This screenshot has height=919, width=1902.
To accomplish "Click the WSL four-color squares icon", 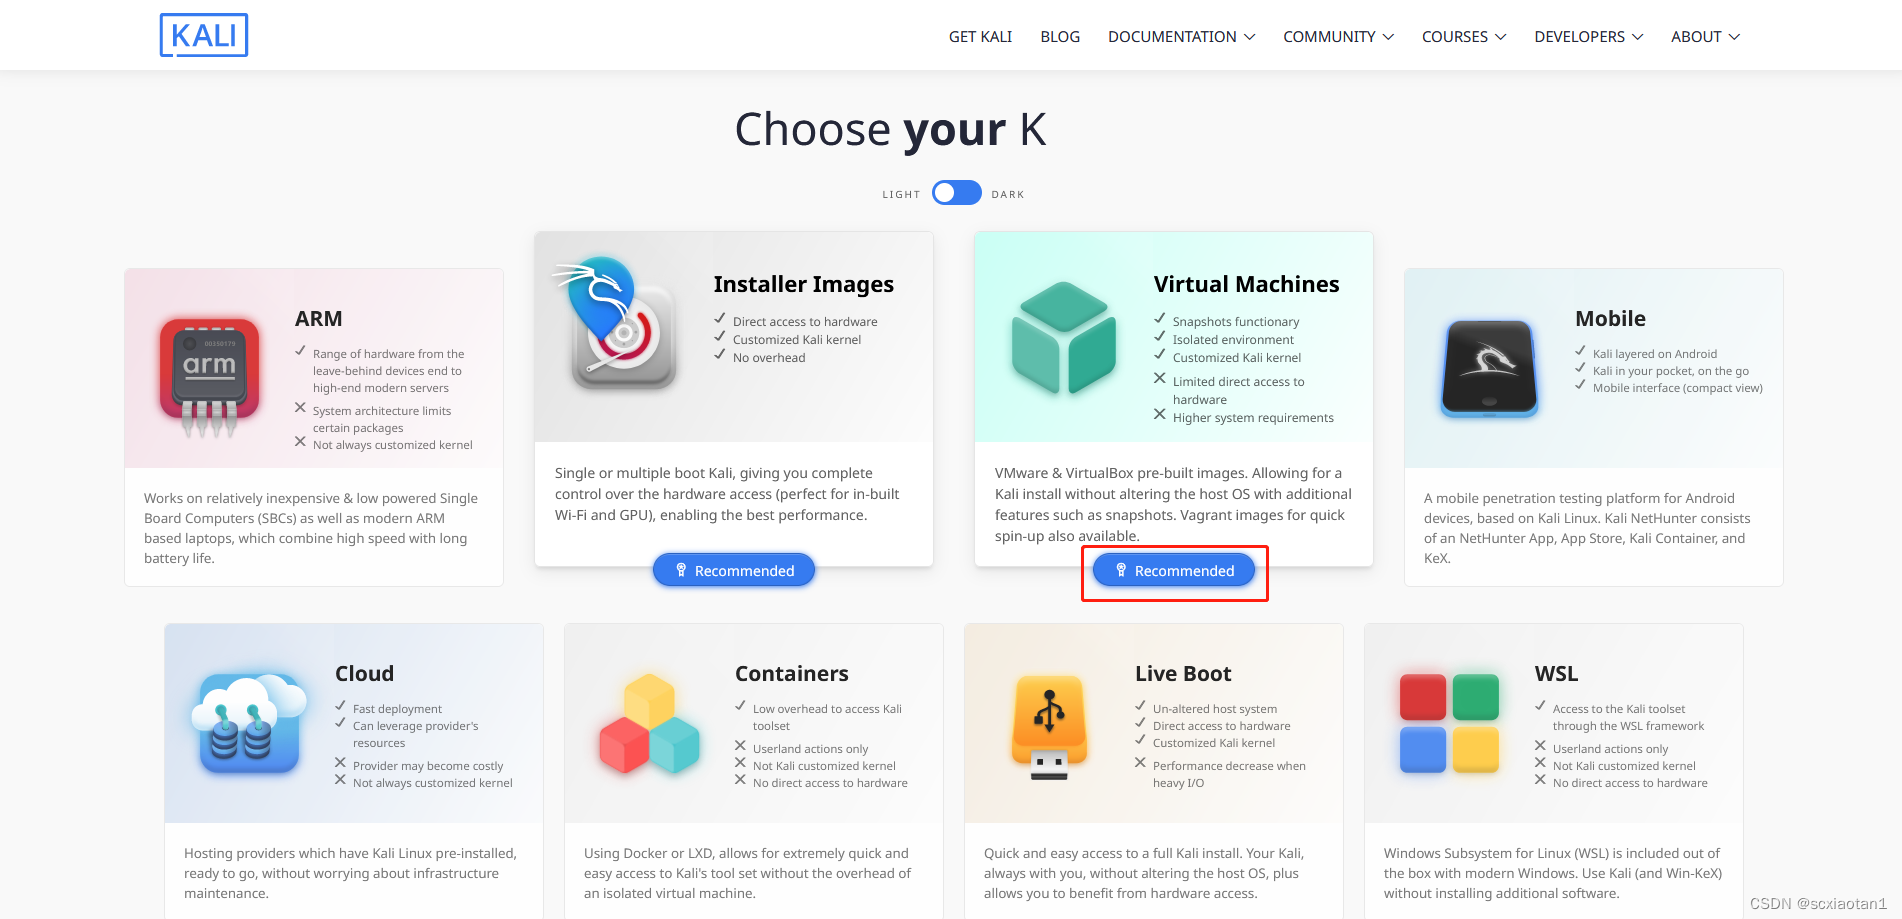I will [1449, 723].
